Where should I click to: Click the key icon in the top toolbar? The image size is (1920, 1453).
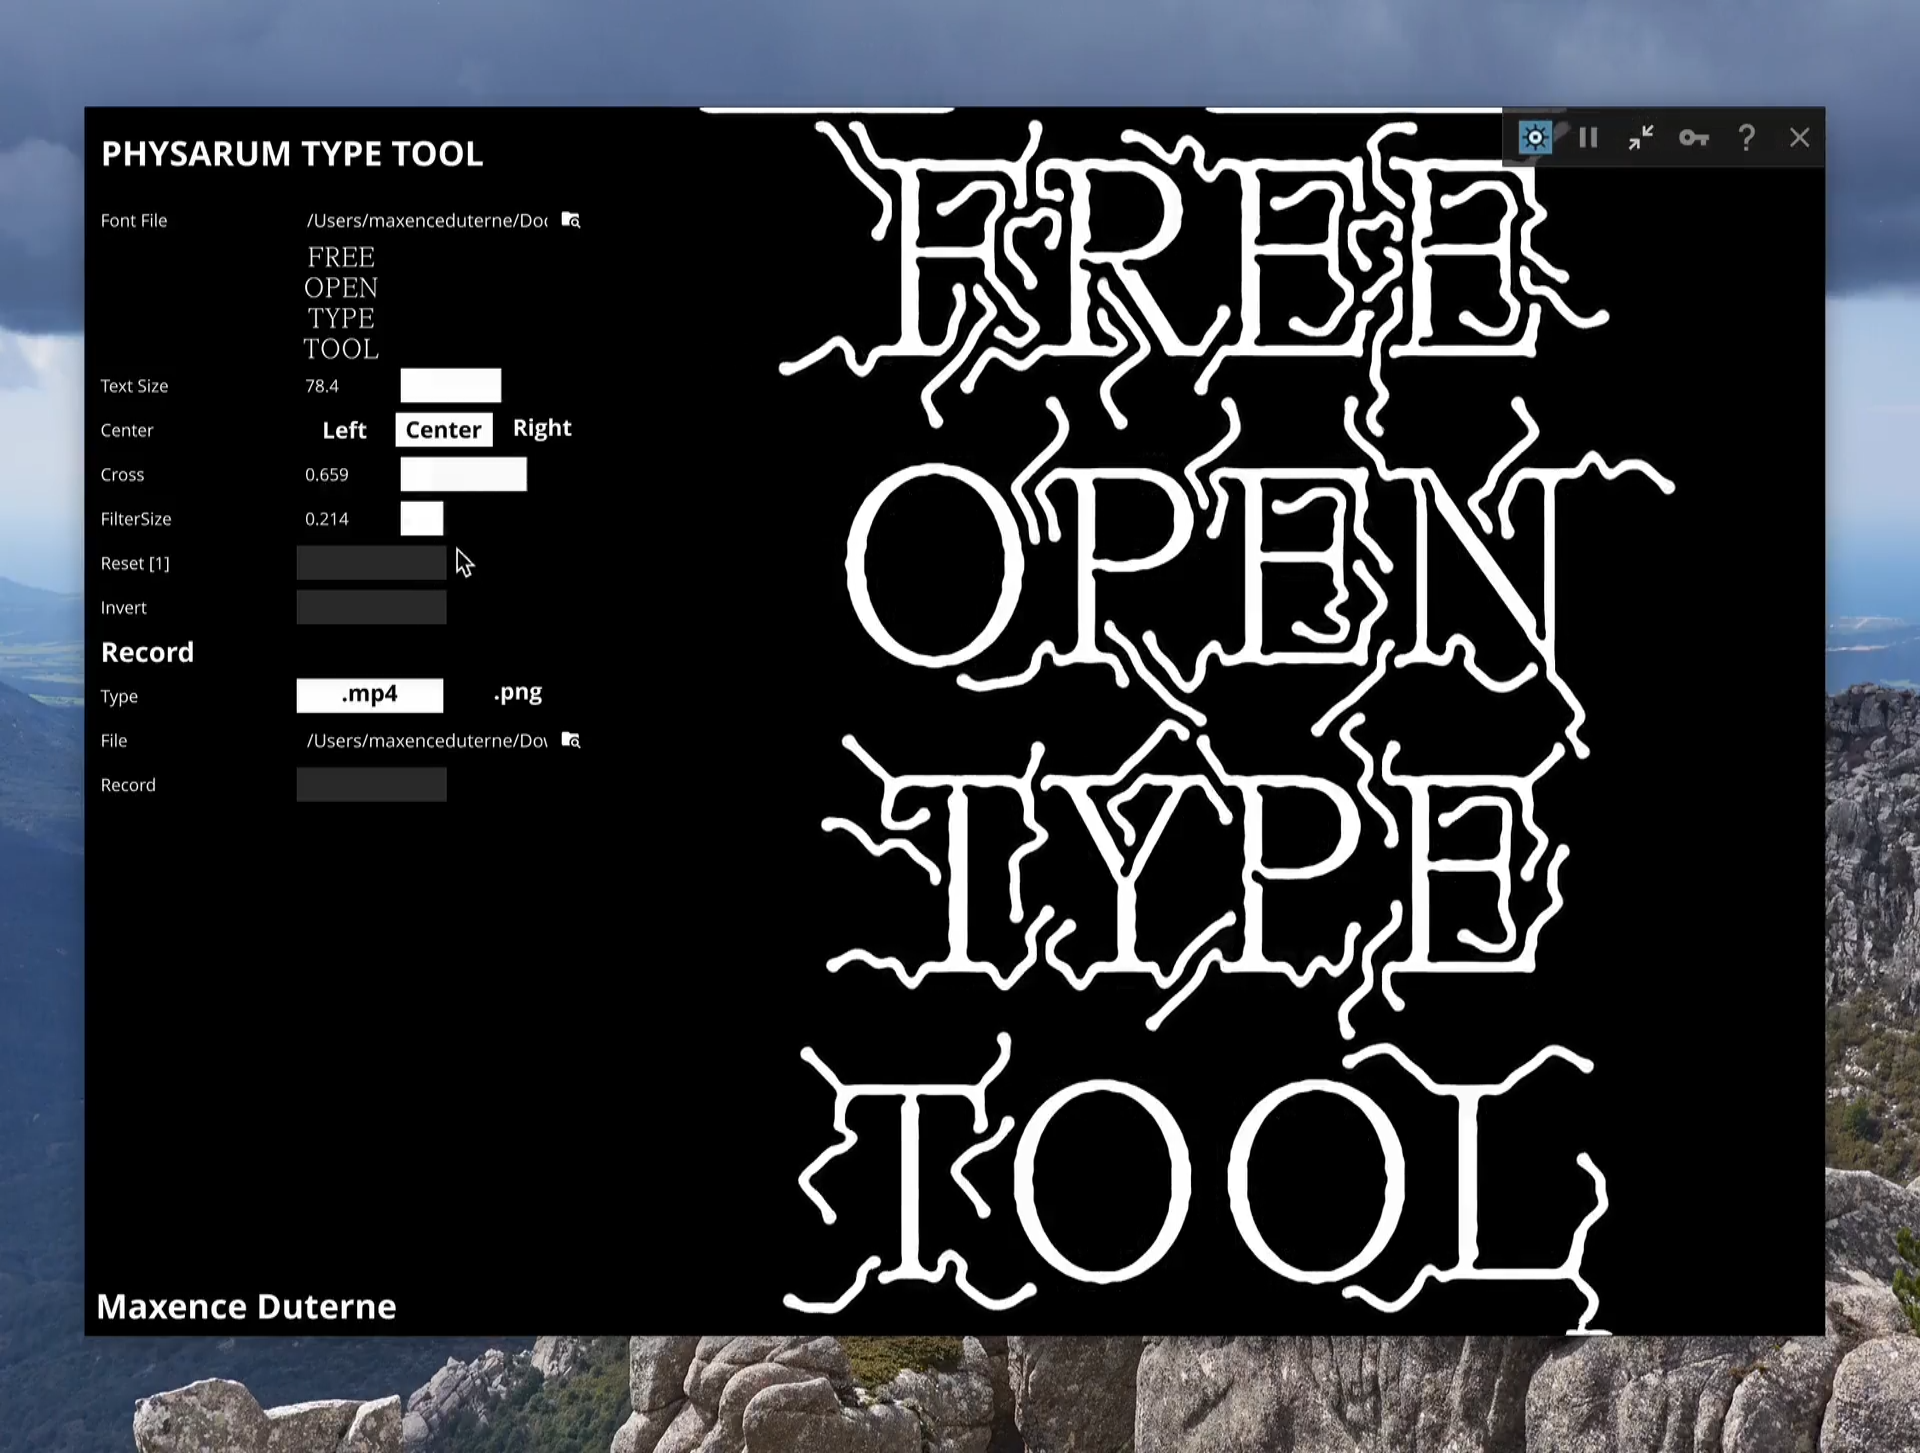click(x=1694, y=137)
